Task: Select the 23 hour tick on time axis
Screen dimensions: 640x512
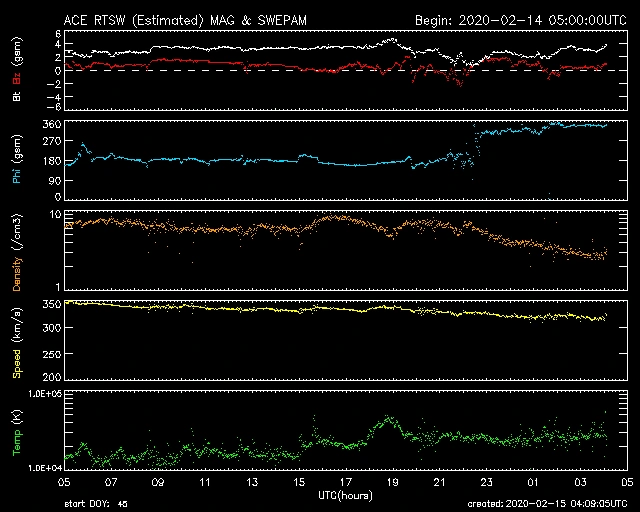Action: pyautogui.click(x=487, y=481)
